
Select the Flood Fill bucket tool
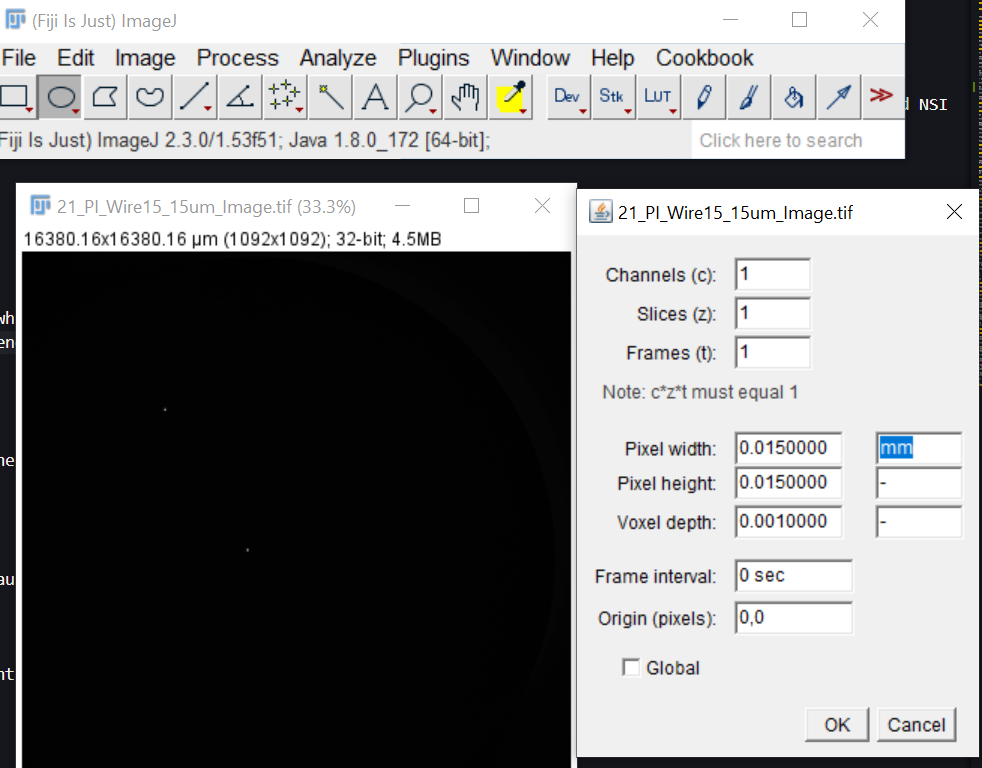(793, 97)
